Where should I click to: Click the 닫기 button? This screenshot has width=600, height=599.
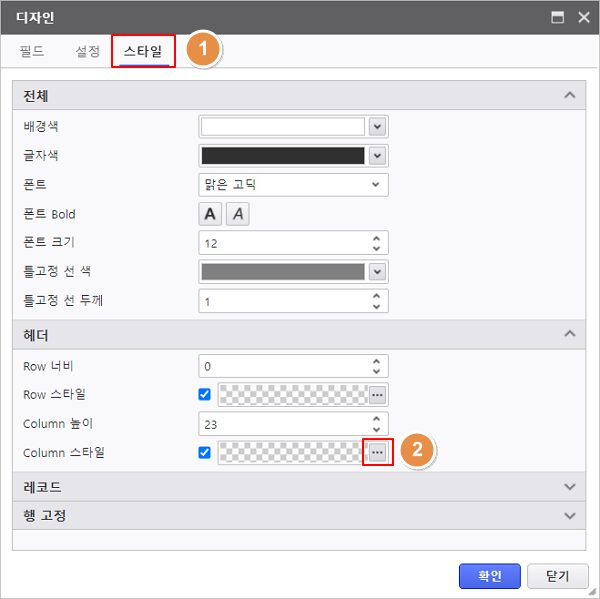click(x=557, y=576)
